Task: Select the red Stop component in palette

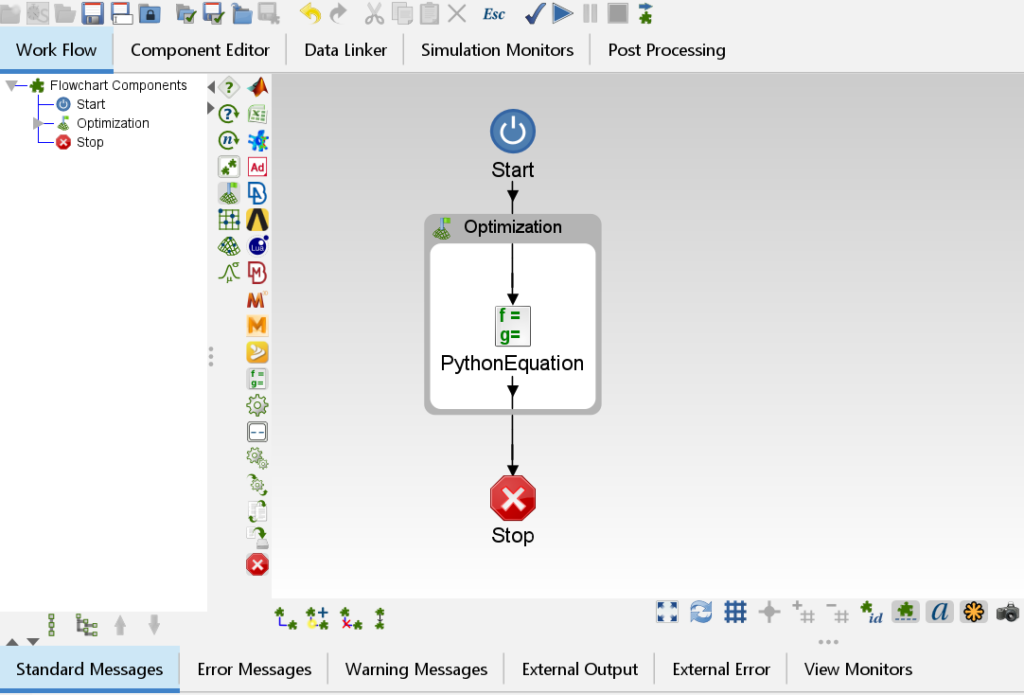Action: coord(257,565)
